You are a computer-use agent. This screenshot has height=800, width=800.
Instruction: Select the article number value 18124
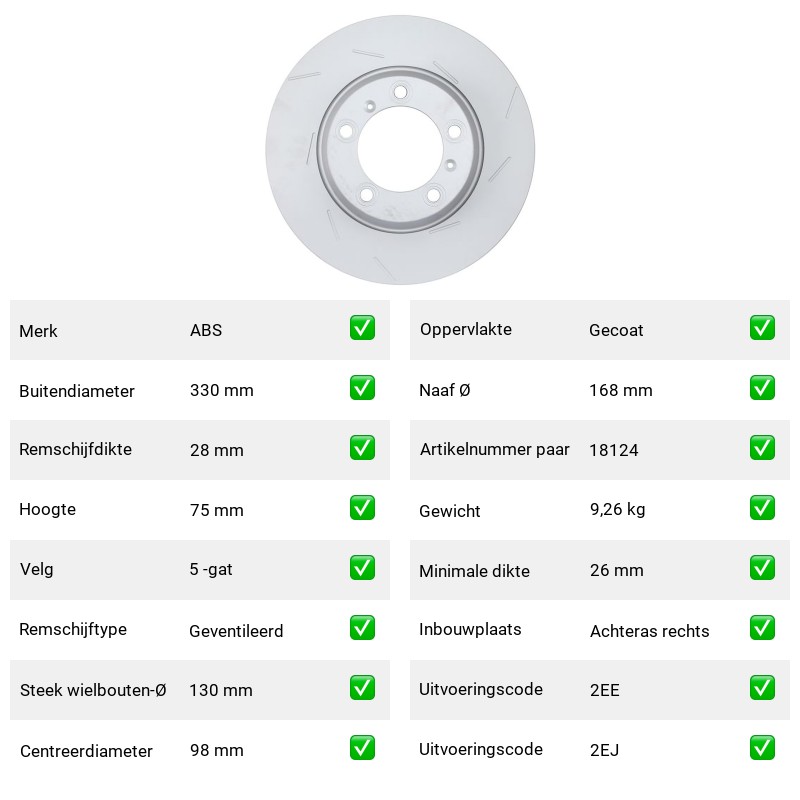click(x=614, y=450)
